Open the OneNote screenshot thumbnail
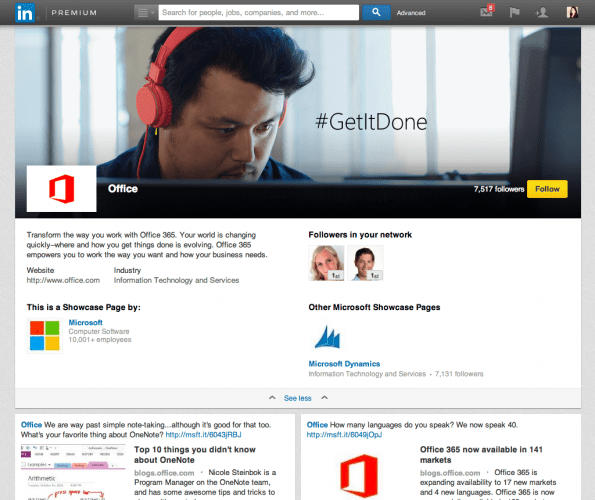 73,472
